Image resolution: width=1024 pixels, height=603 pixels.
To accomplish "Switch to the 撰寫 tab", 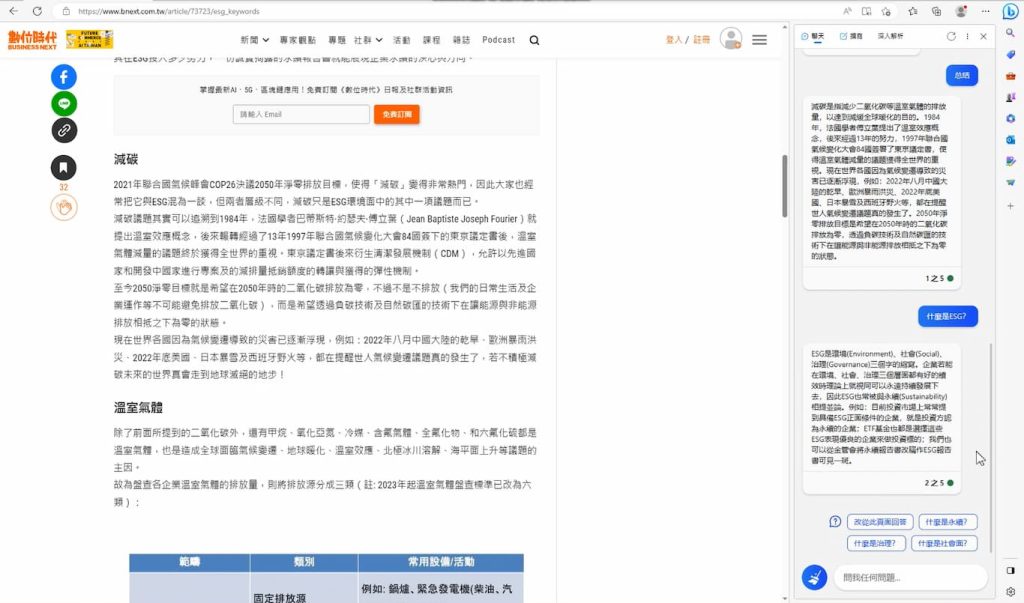I will [851, 36].
